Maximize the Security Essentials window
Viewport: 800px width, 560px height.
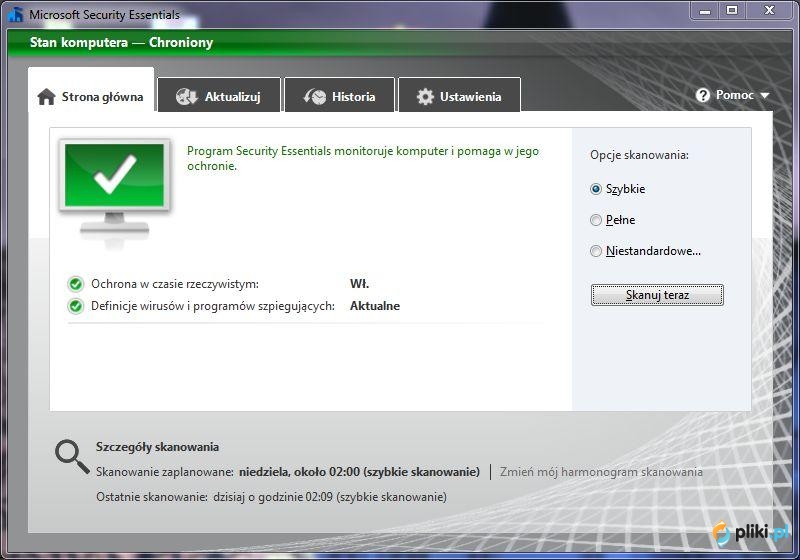pyautogui.click(x=732, y=10)
